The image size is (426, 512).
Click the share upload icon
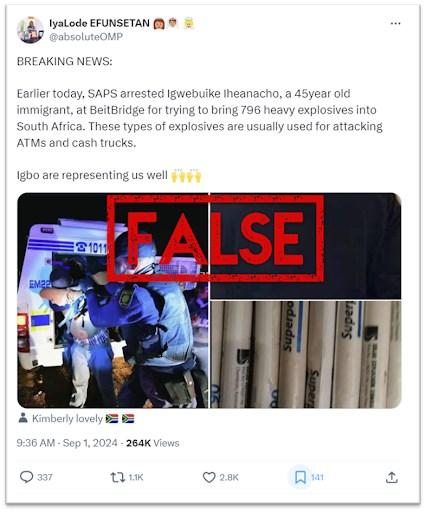click(x=392, y=477)
